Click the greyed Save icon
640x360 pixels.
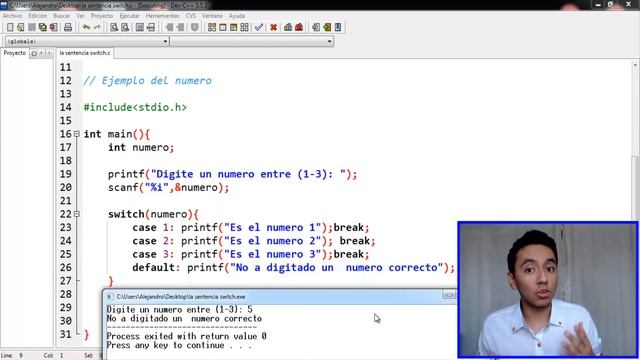pos(31,27)
